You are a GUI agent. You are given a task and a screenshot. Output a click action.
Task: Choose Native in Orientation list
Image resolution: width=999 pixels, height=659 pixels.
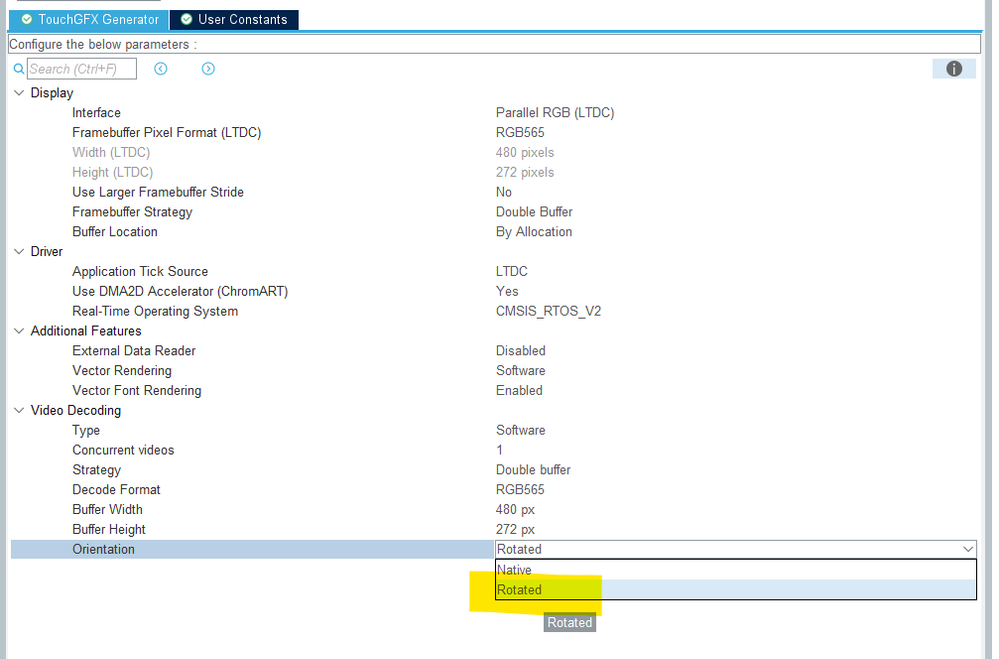[x=736, y=570]
